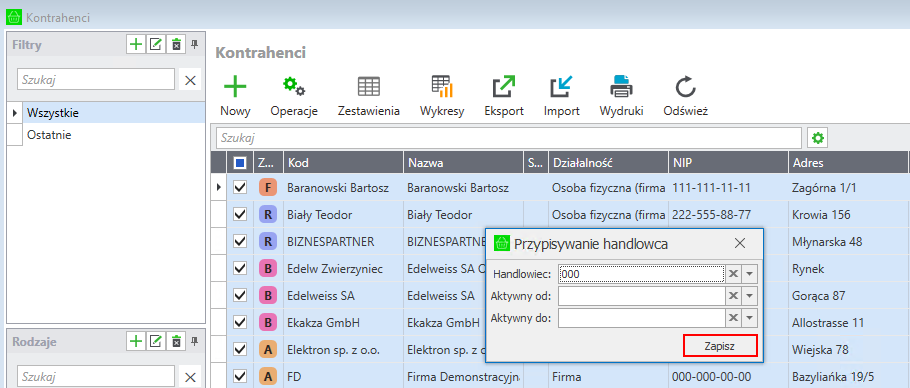910x388 pixels.
Task: Uncheck the Ekakza GmbH row checkbox
Action: (240, 322)
